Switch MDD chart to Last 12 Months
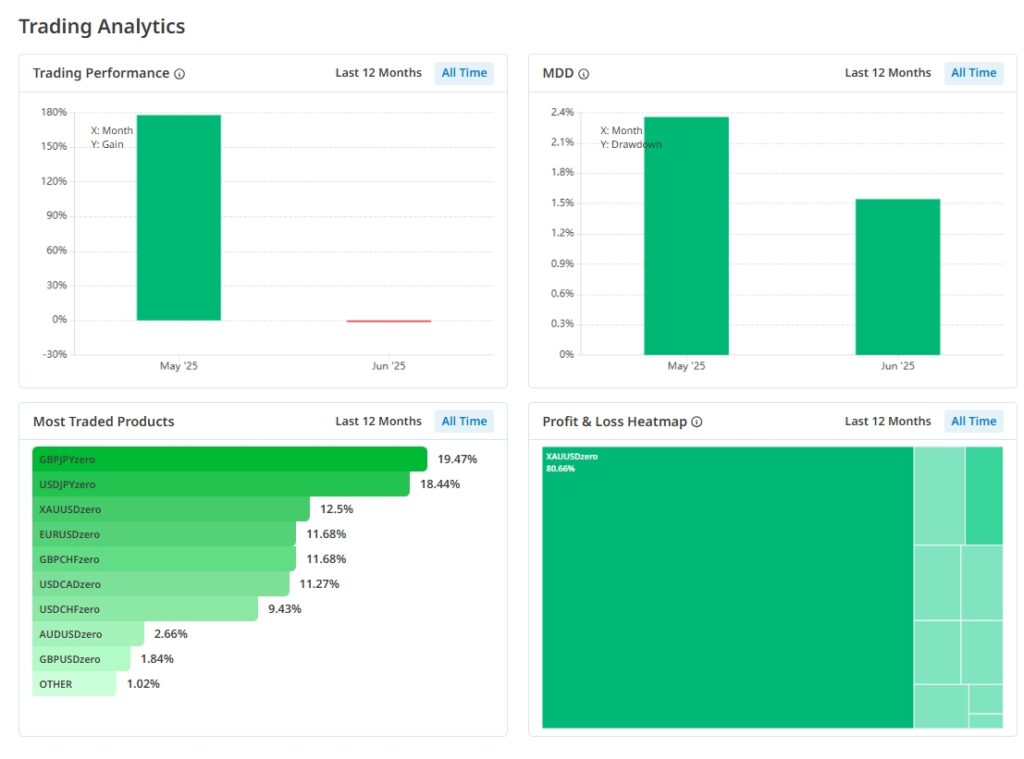 [x=887, y=73]
